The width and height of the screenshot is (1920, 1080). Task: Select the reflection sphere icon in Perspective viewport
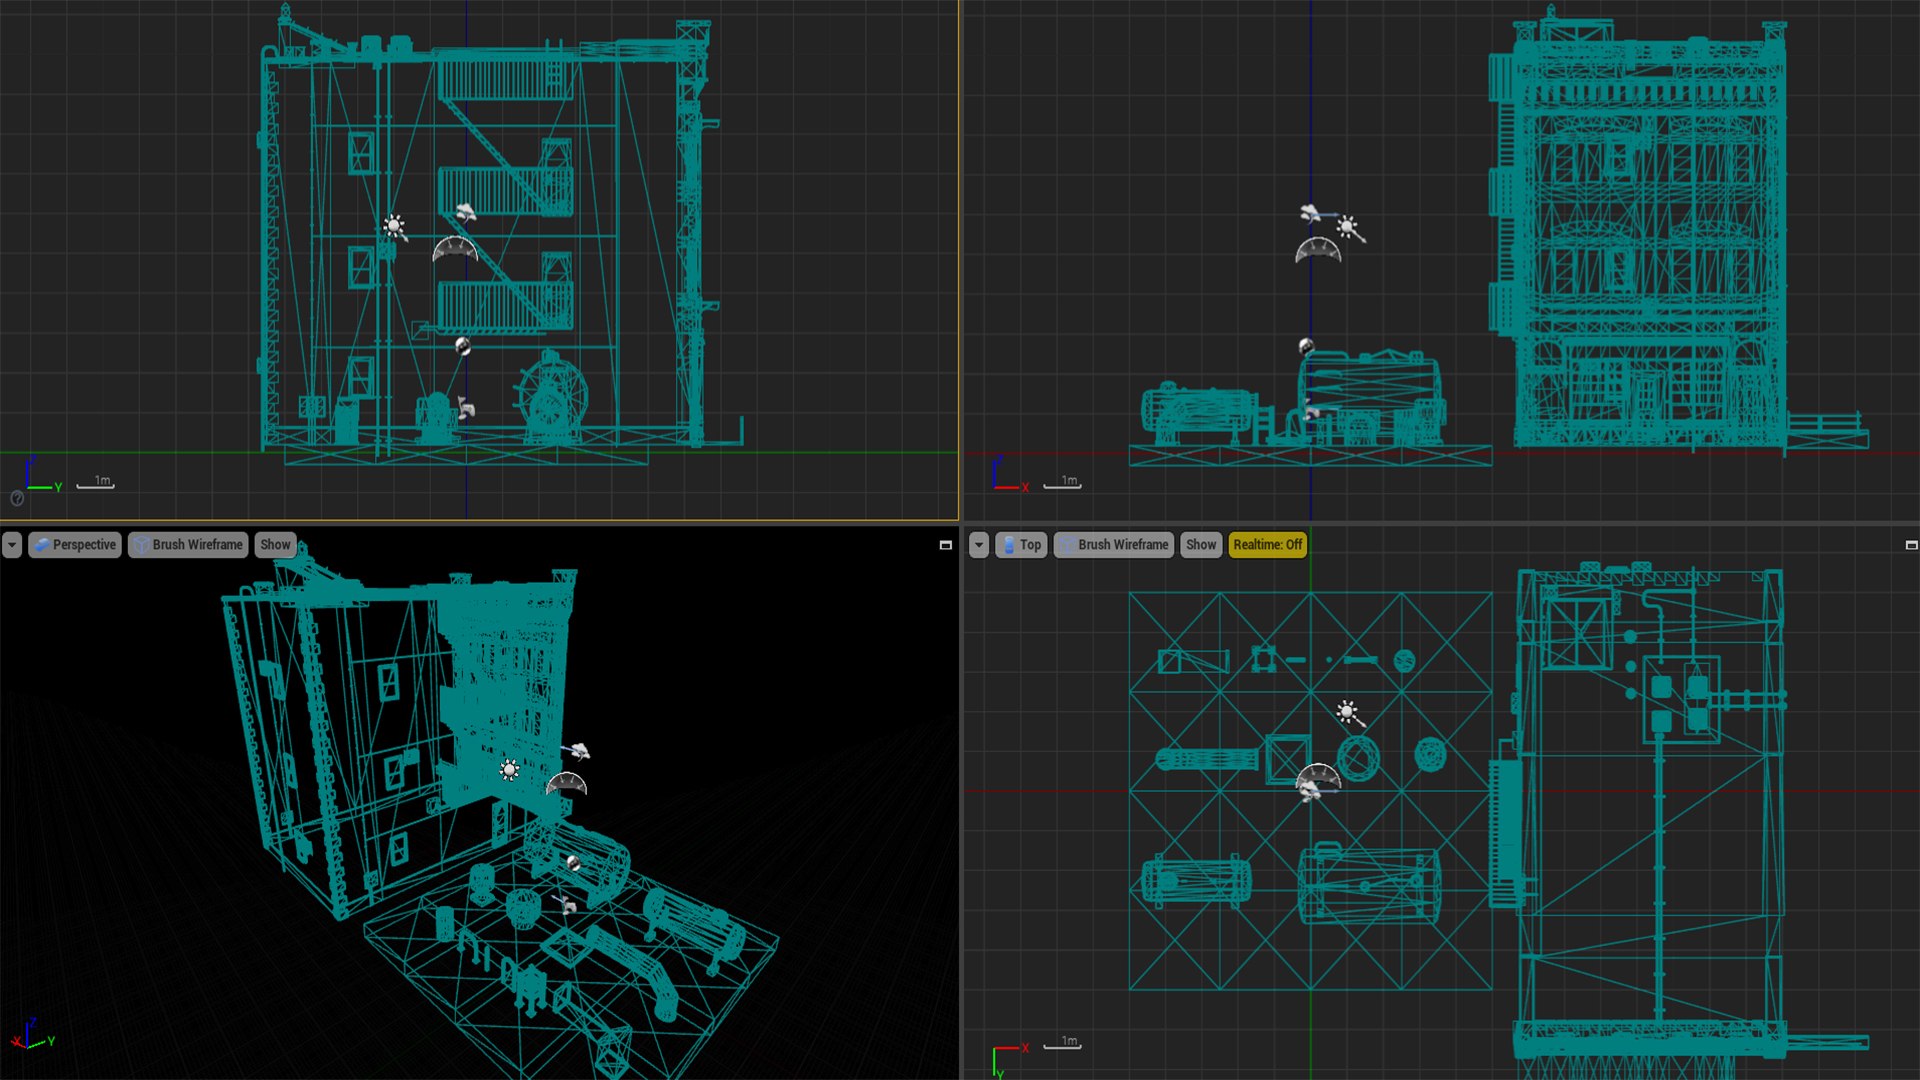(x=573, y=863)
